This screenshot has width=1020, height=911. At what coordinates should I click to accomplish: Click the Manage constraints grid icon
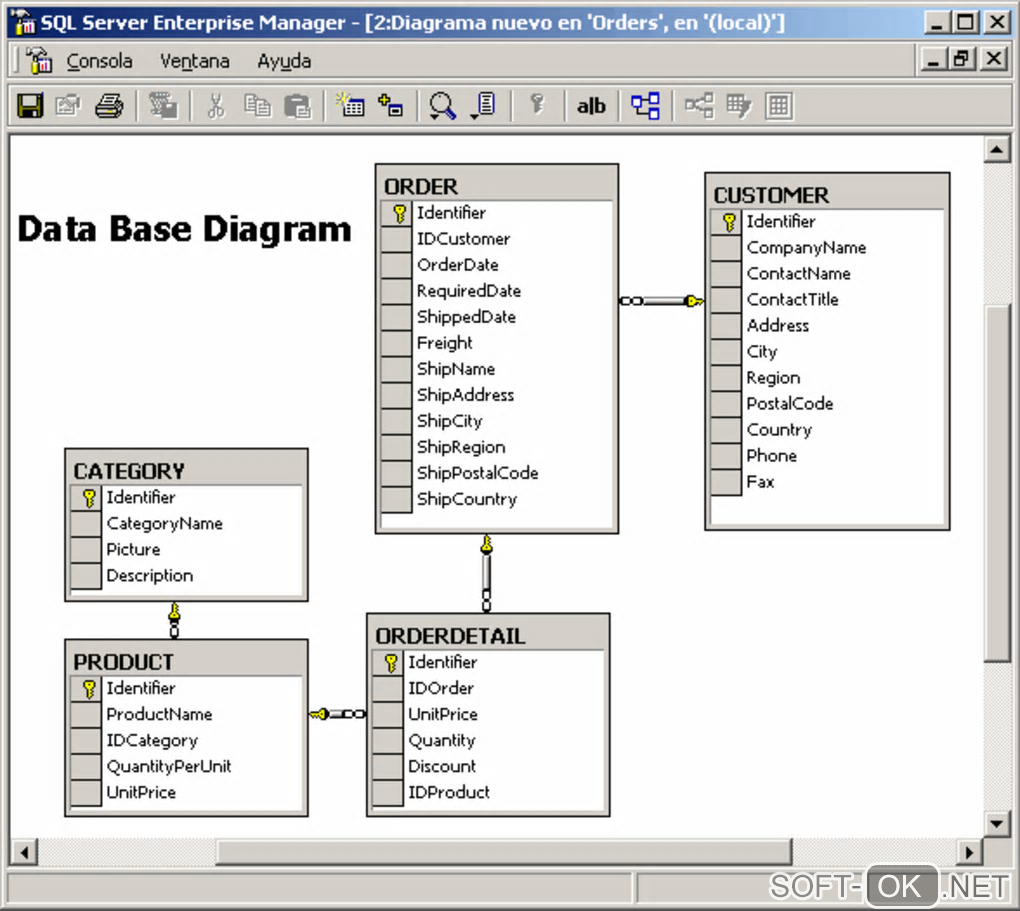779,106
